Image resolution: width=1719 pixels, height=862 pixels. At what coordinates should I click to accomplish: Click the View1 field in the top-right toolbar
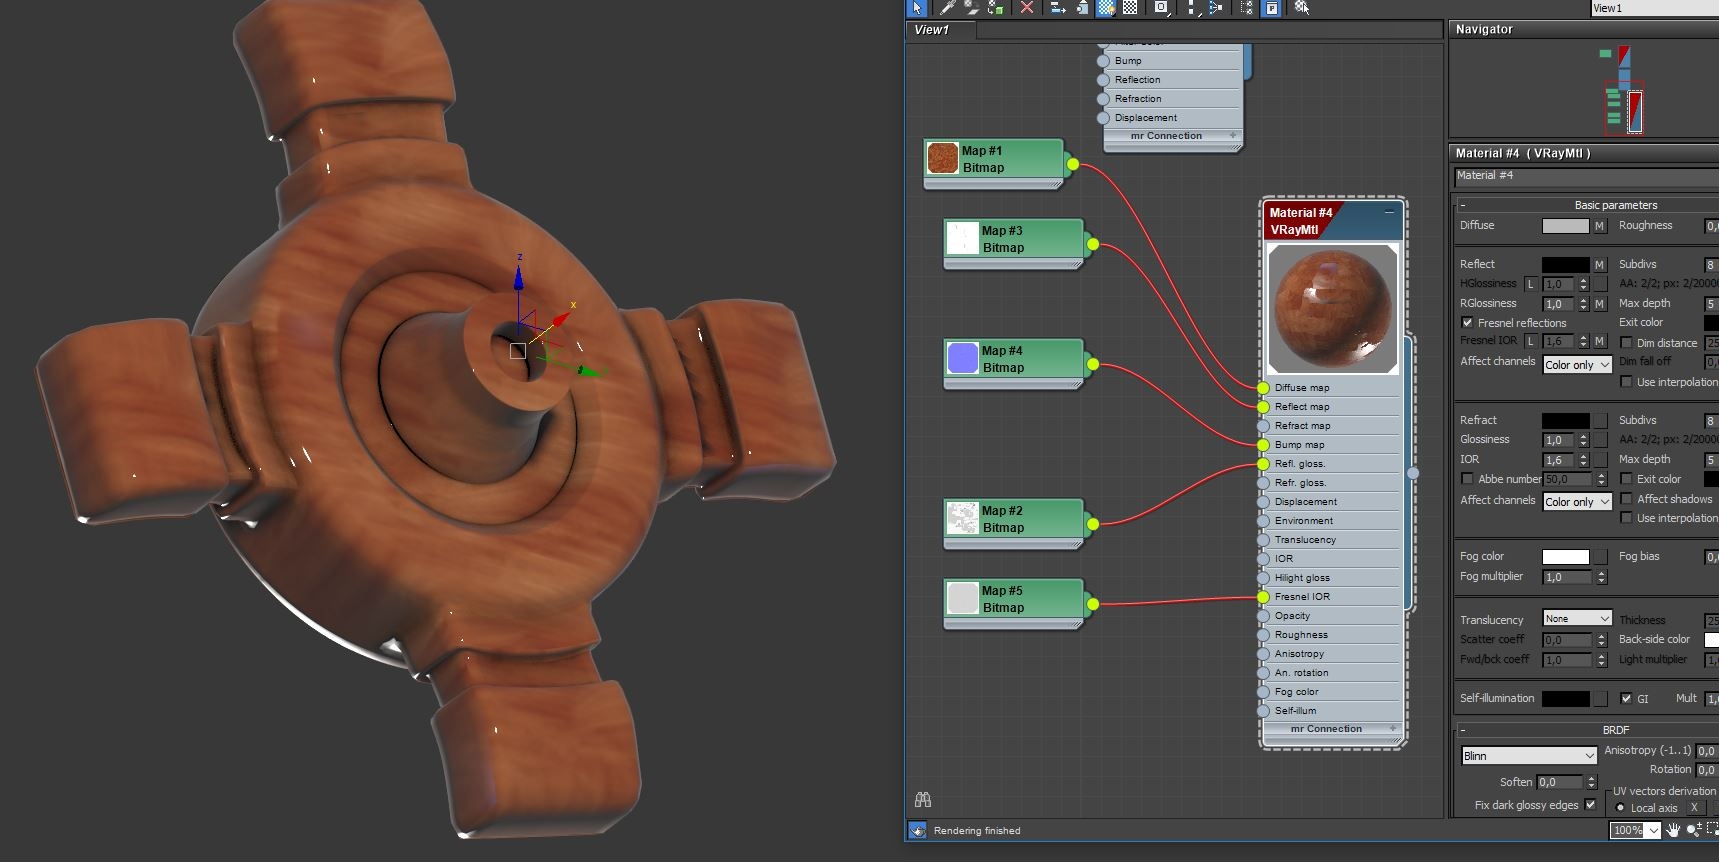click(x=1654, y=8)
